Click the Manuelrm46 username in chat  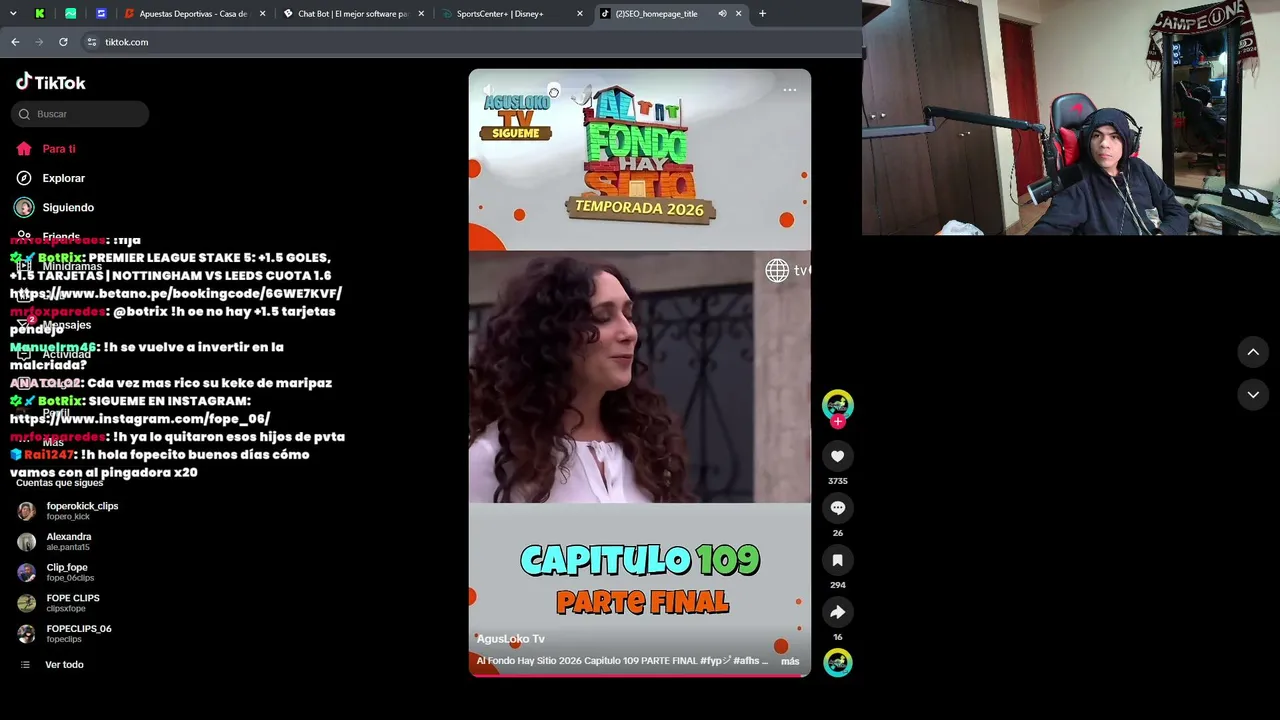tap(53, 347)
